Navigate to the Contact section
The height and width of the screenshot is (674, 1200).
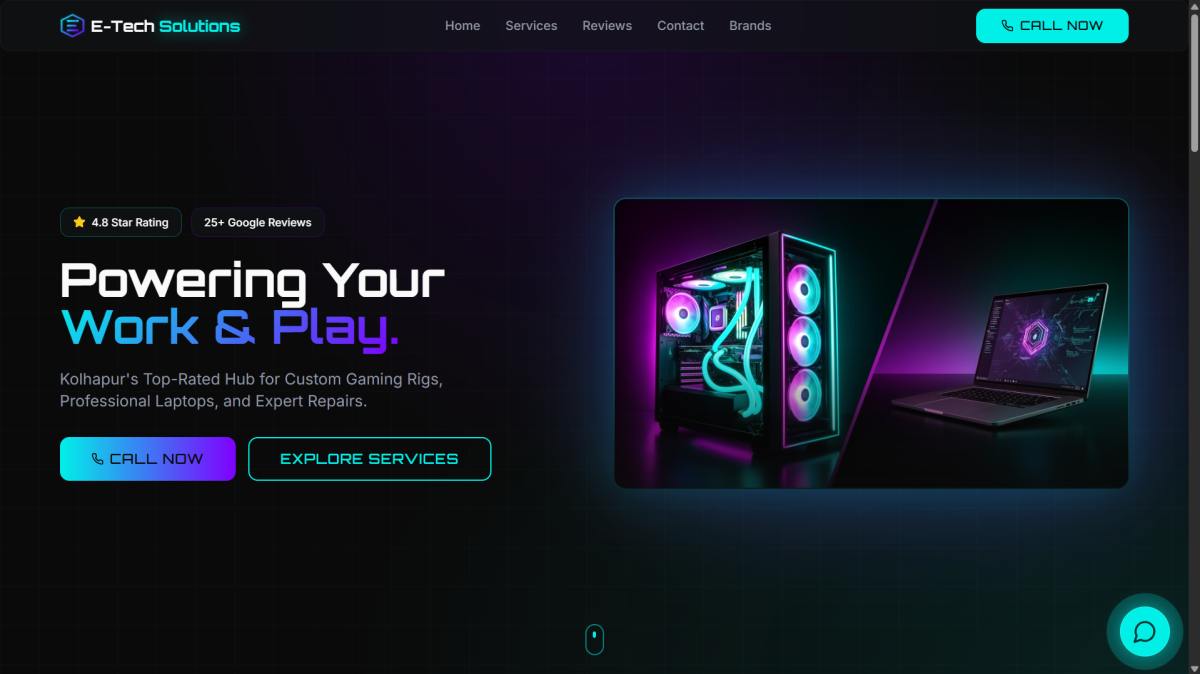[680, 26]
